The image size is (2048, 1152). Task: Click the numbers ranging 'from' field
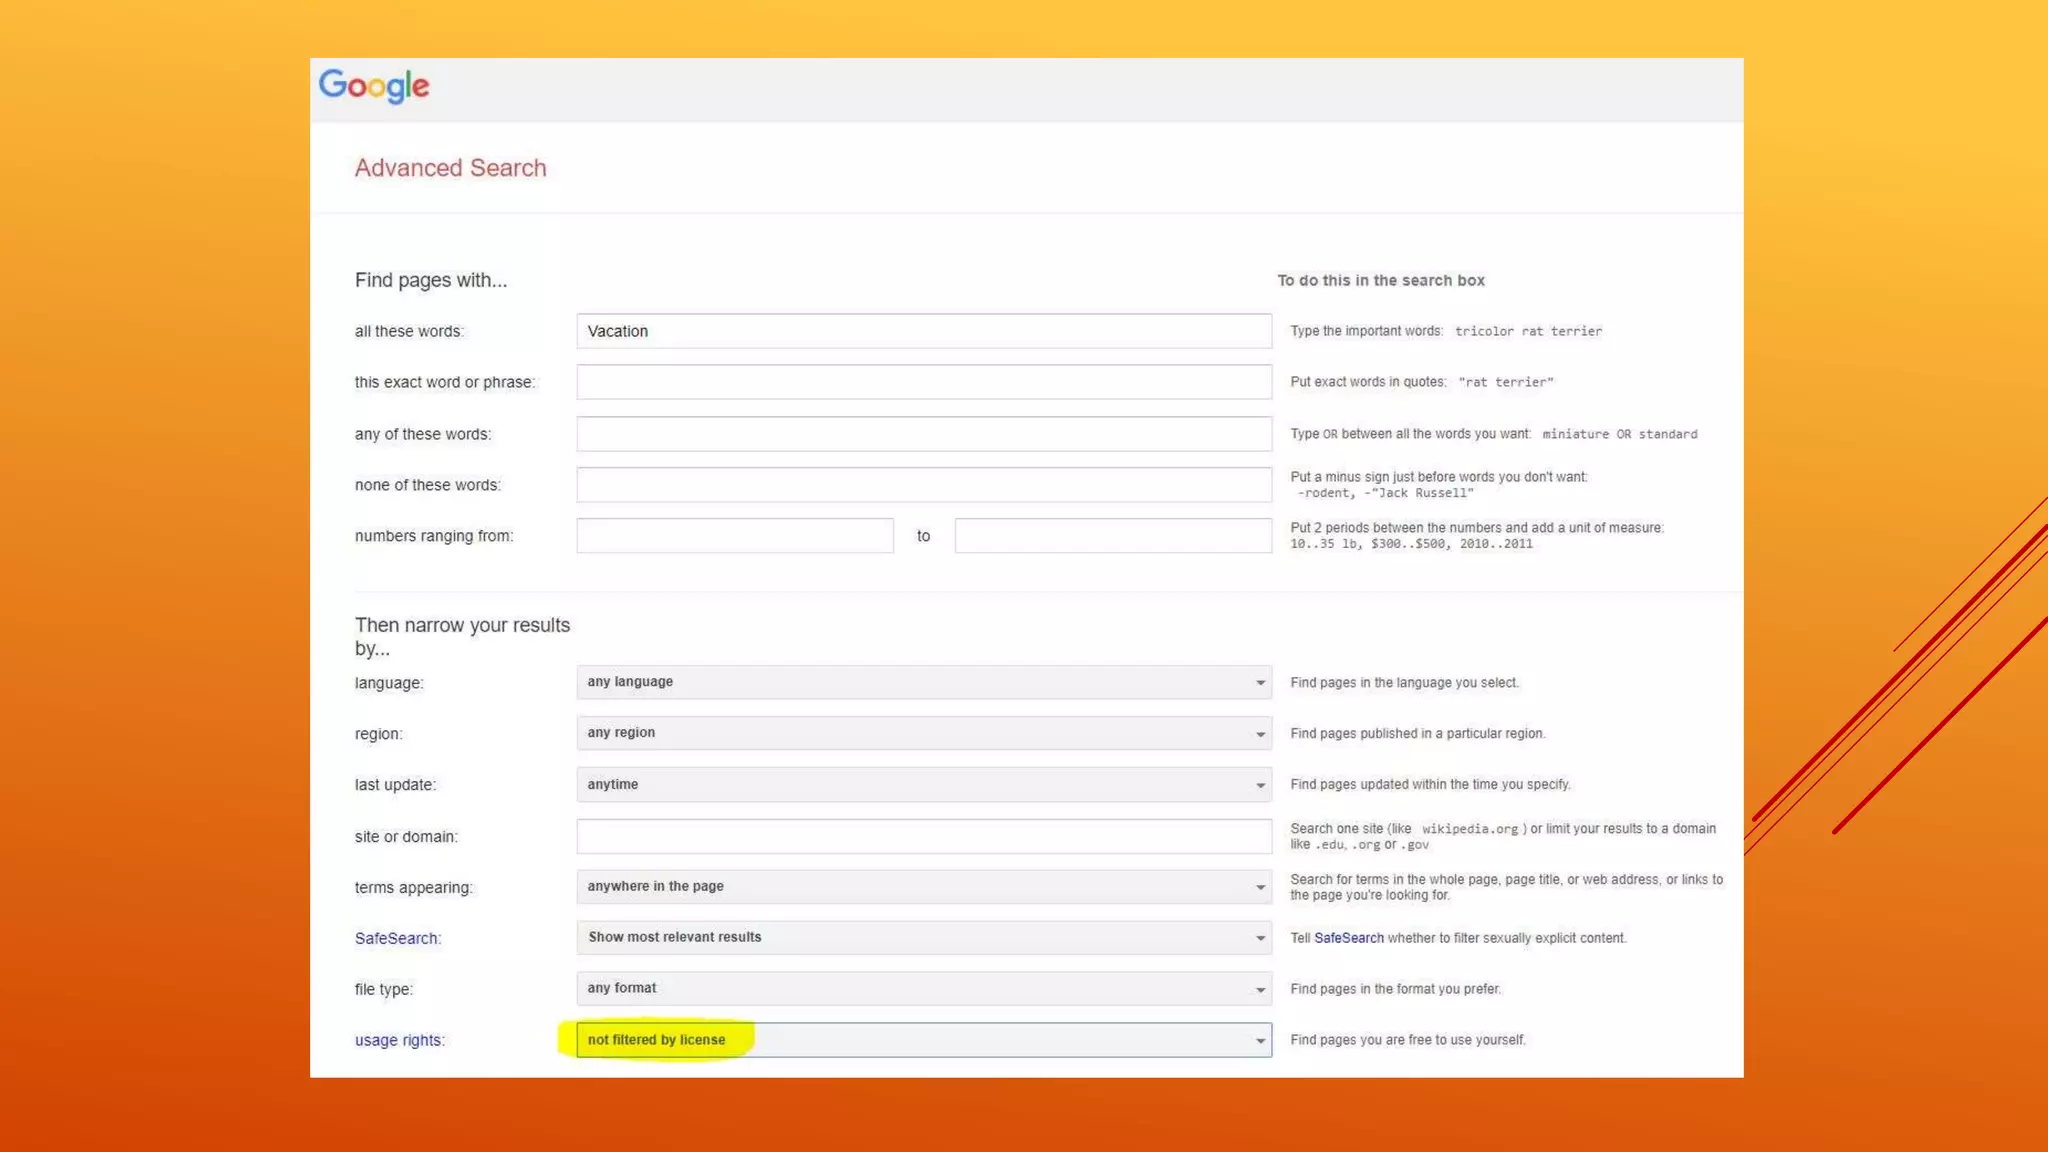coord(735,536)
